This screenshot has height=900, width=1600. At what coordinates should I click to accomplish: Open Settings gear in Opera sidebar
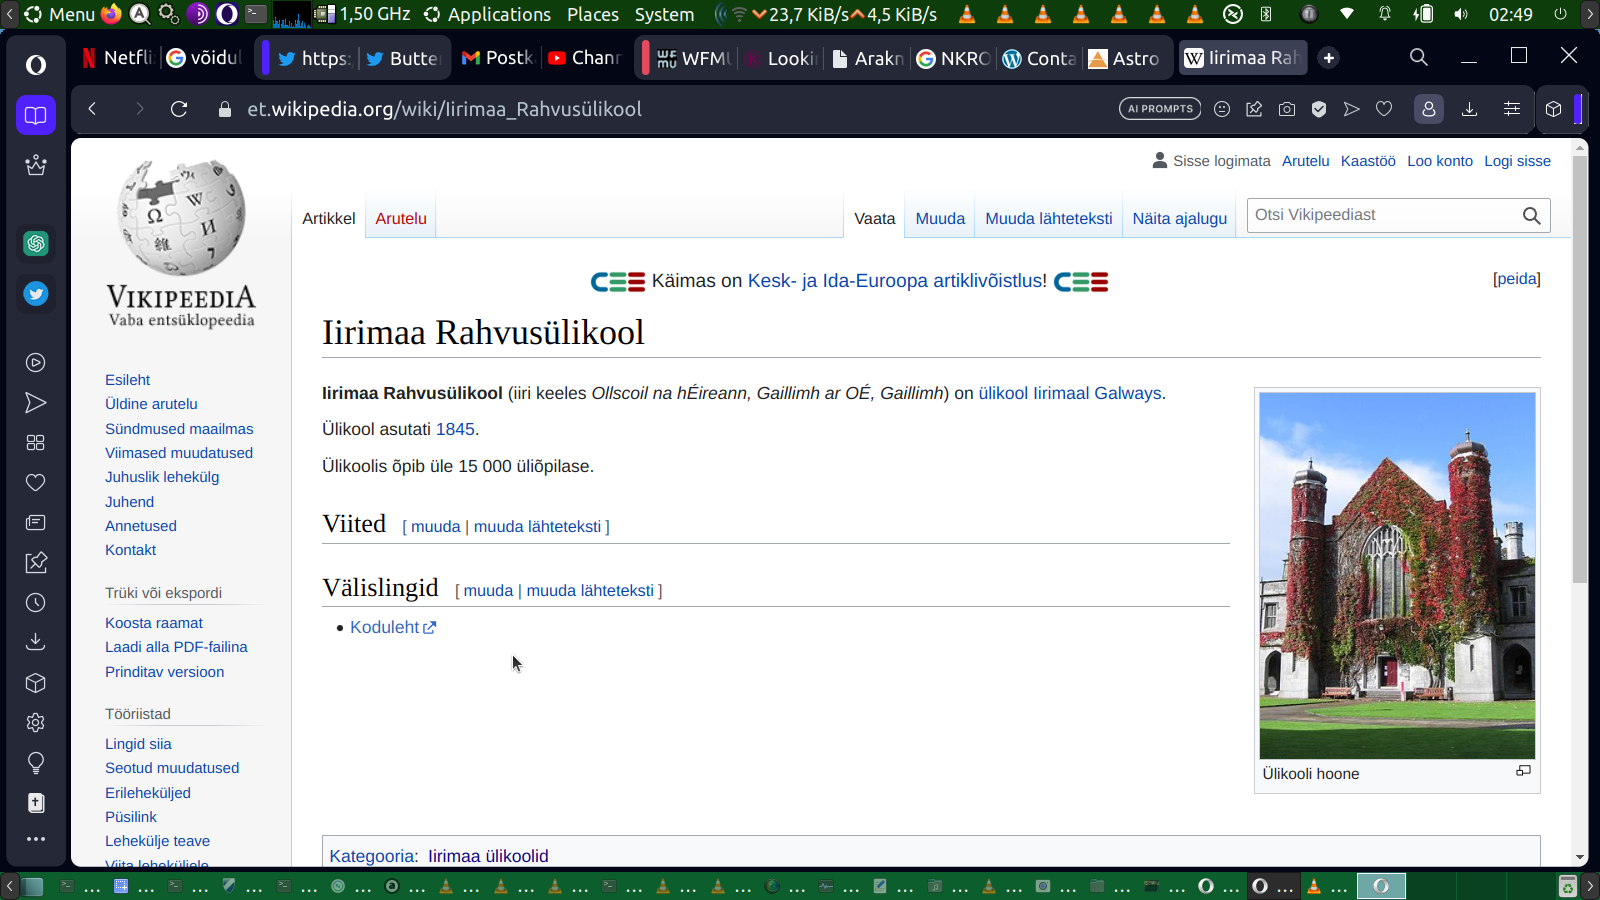36,723
